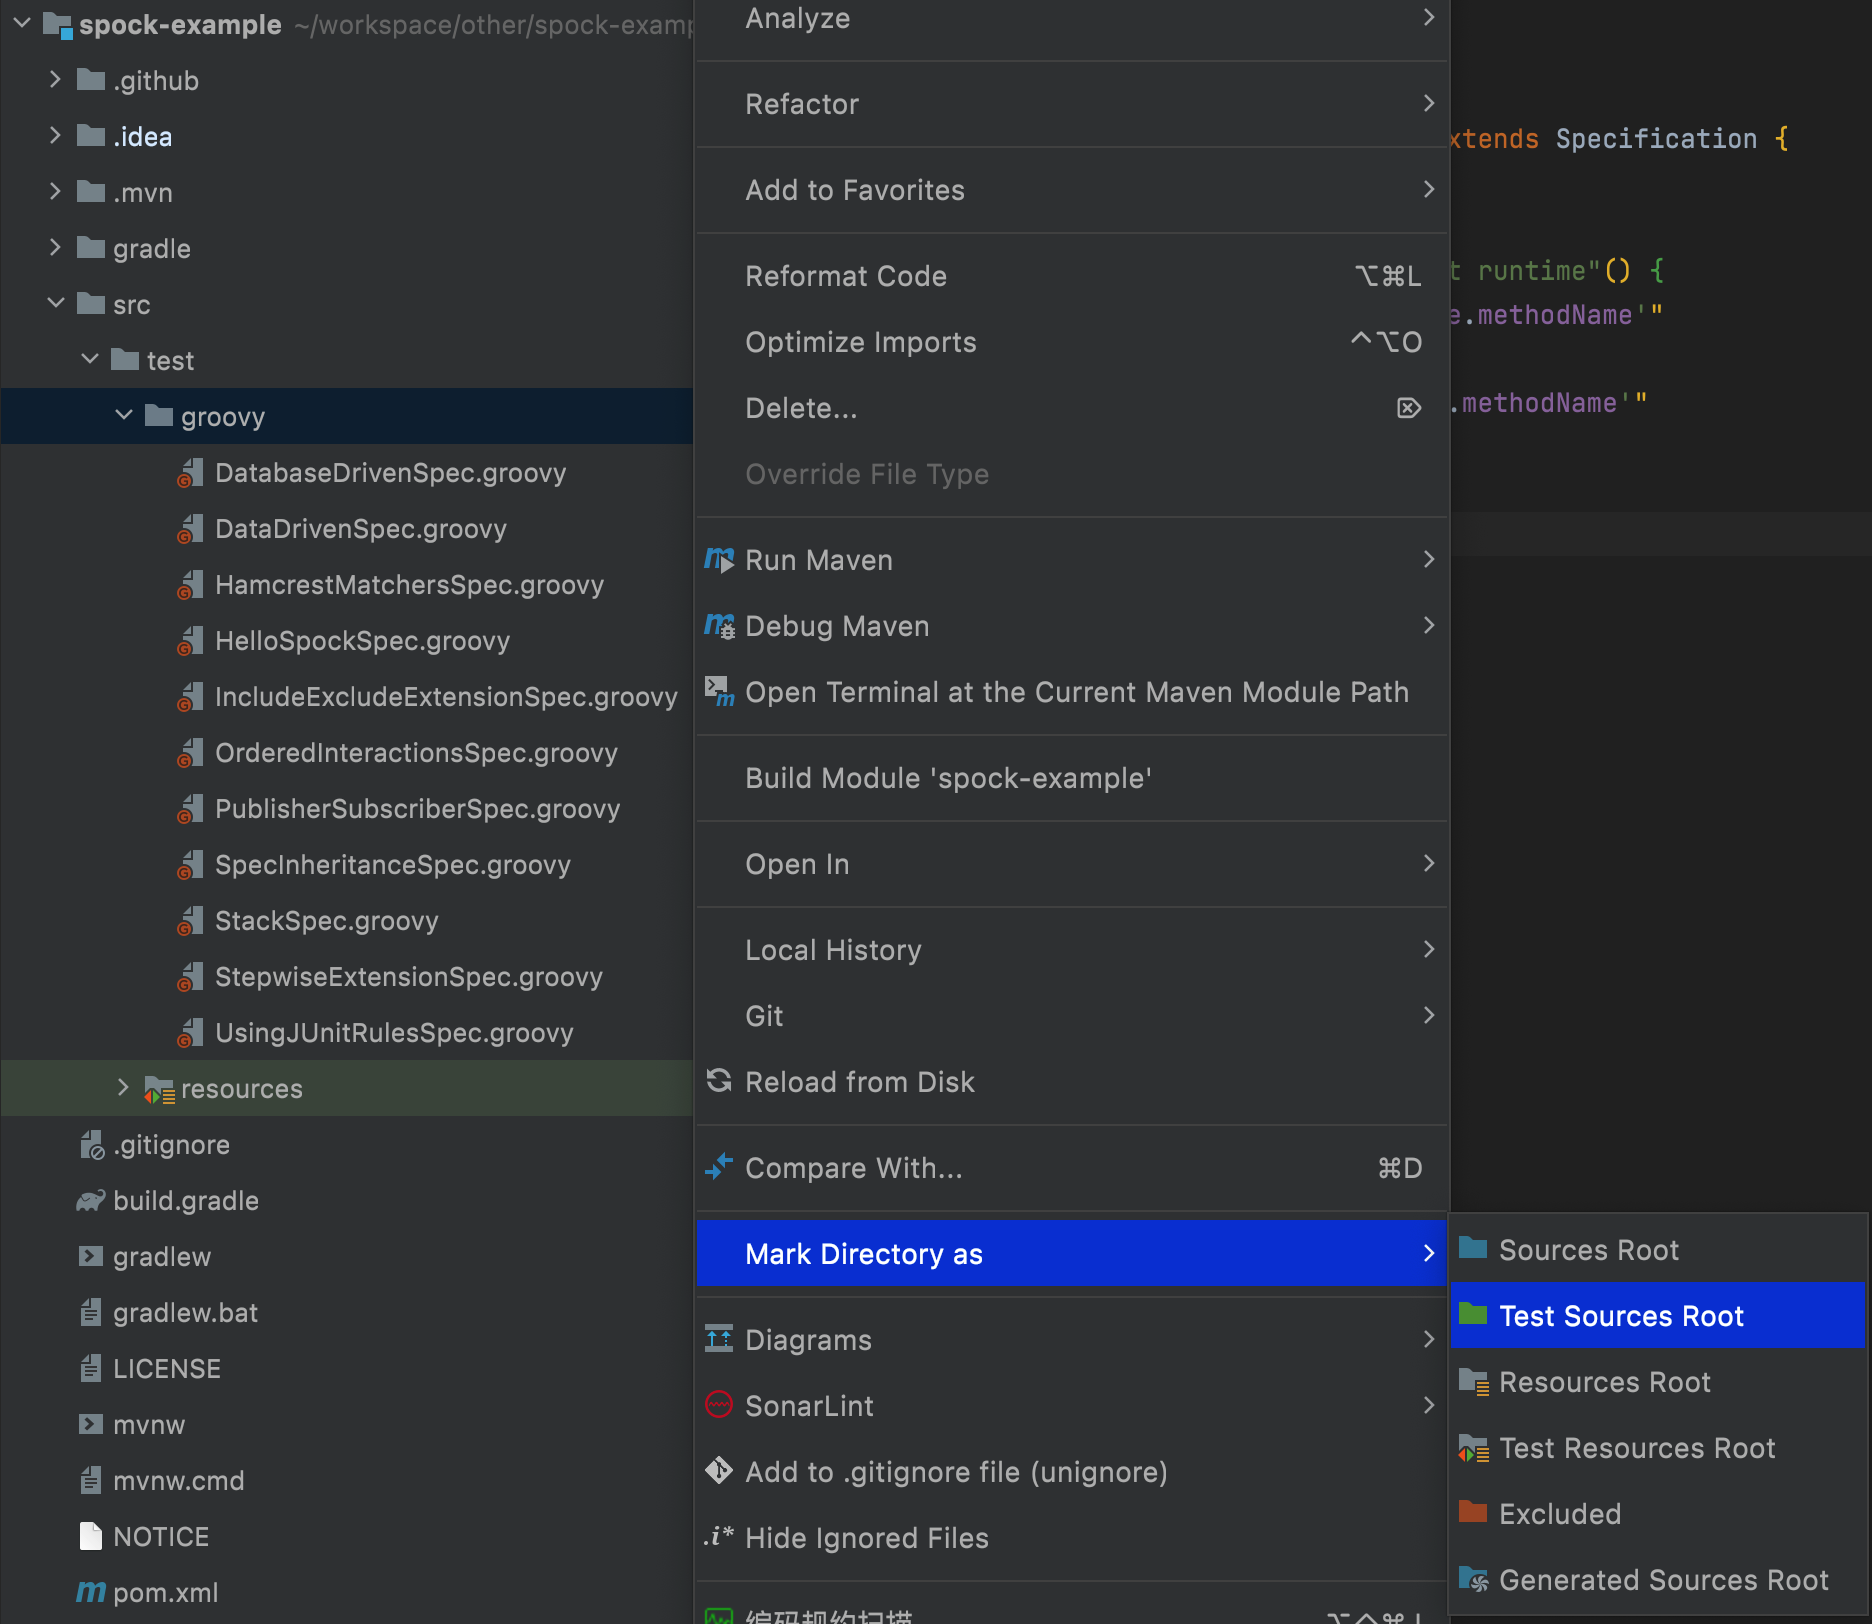This screenshot has height=1624, width=1872.
Task: Click the pom.xml Maven file icon
Action: pos(91,1591)
